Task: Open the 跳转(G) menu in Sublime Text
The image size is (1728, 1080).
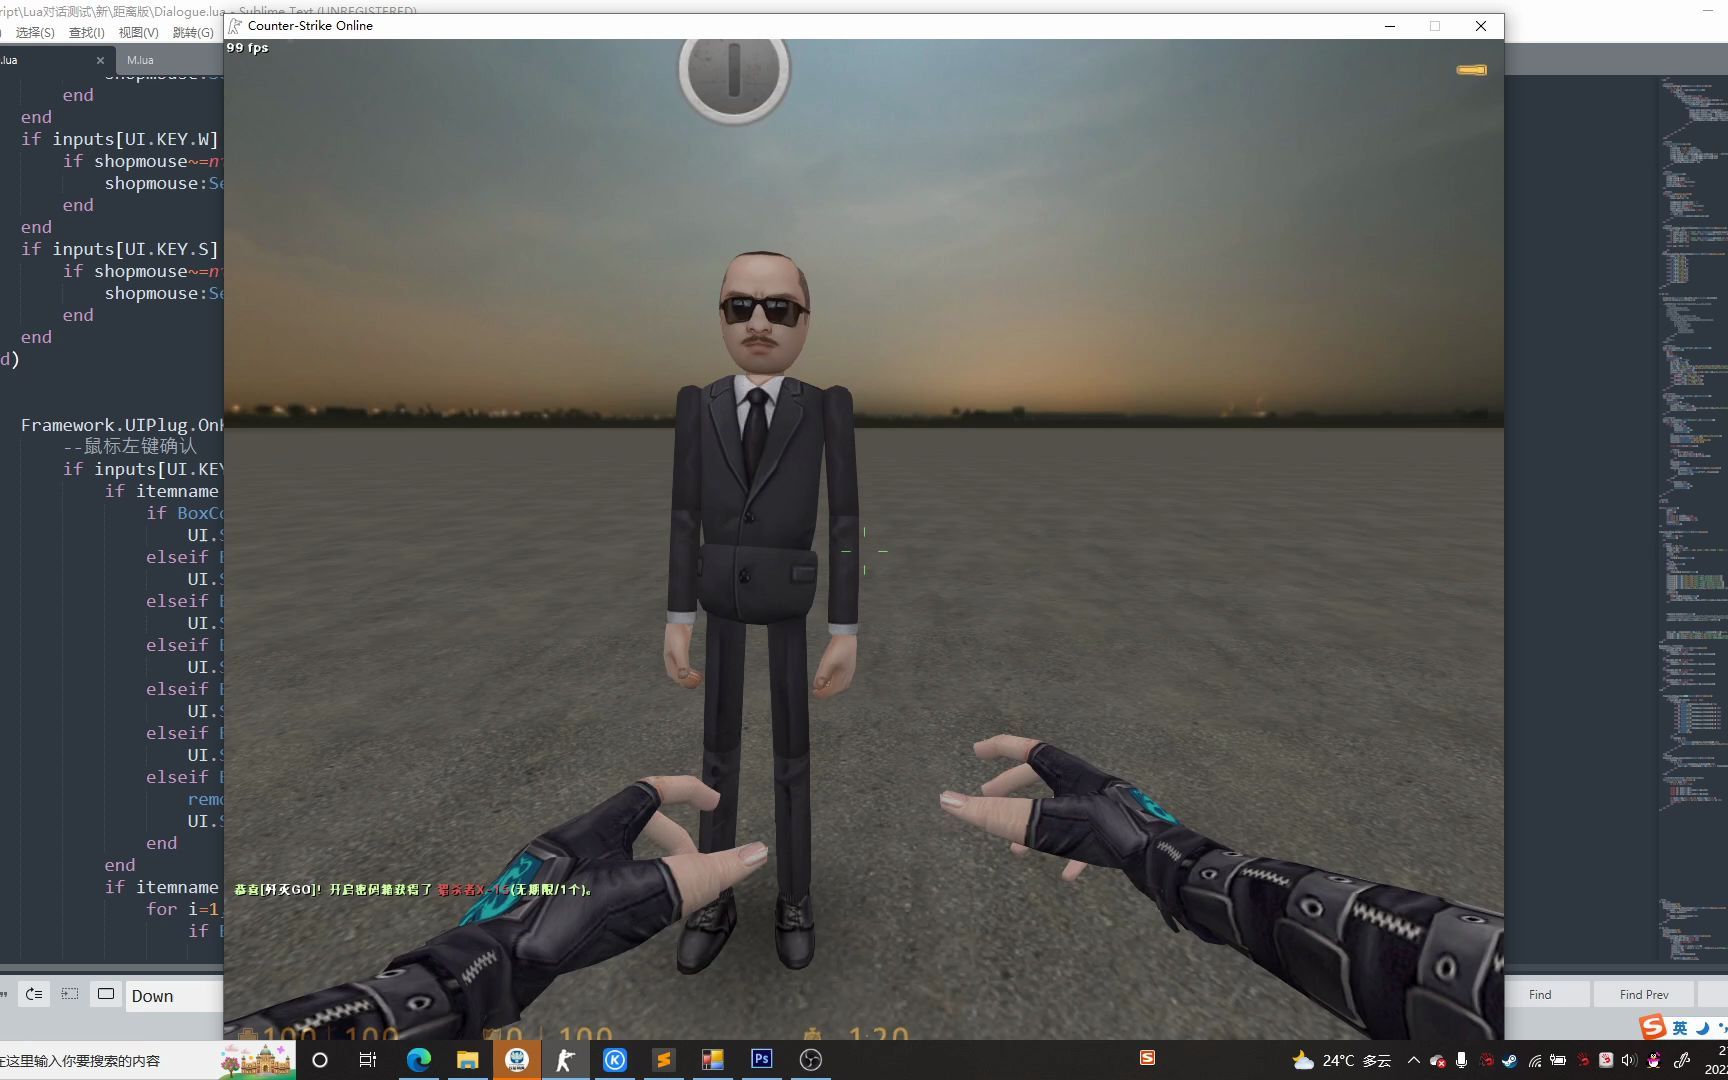Action: [x=192, y=32]
